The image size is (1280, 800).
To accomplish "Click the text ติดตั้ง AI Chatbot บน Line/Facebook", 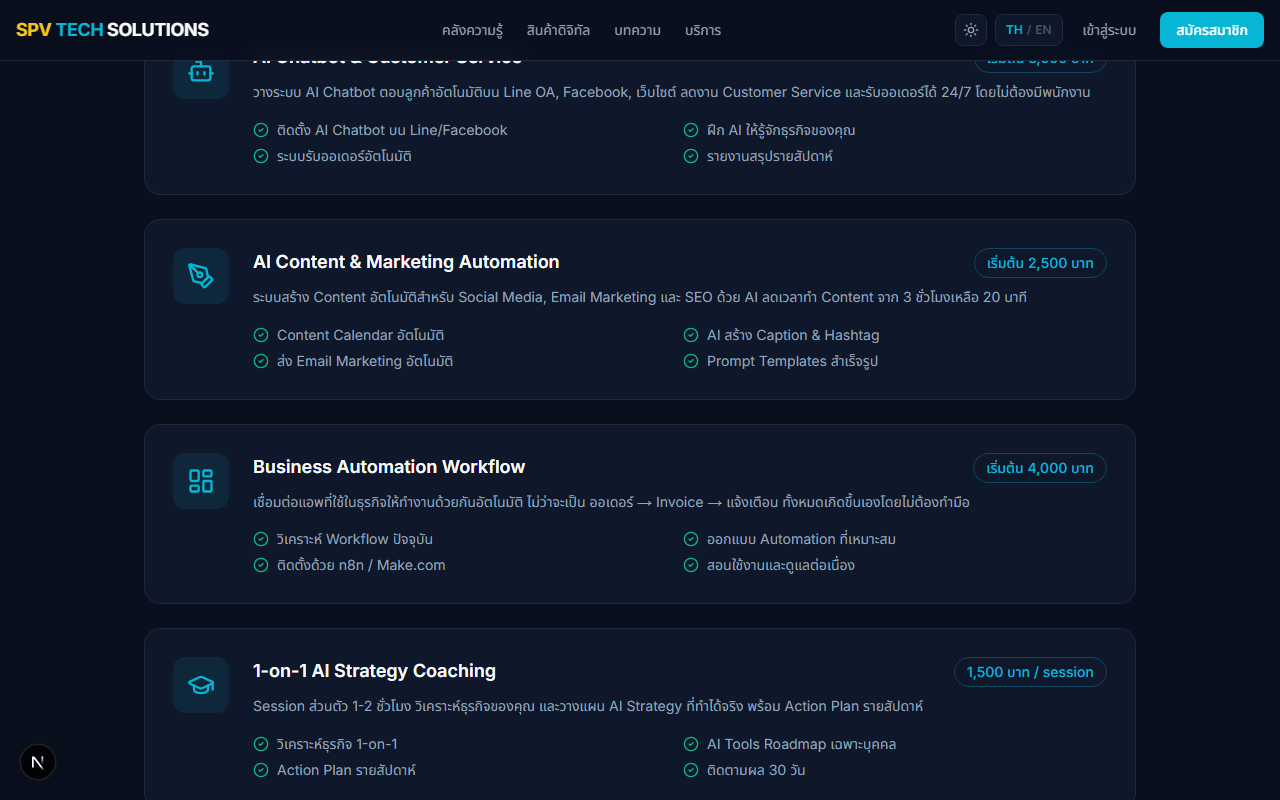I will coord(392,130).
